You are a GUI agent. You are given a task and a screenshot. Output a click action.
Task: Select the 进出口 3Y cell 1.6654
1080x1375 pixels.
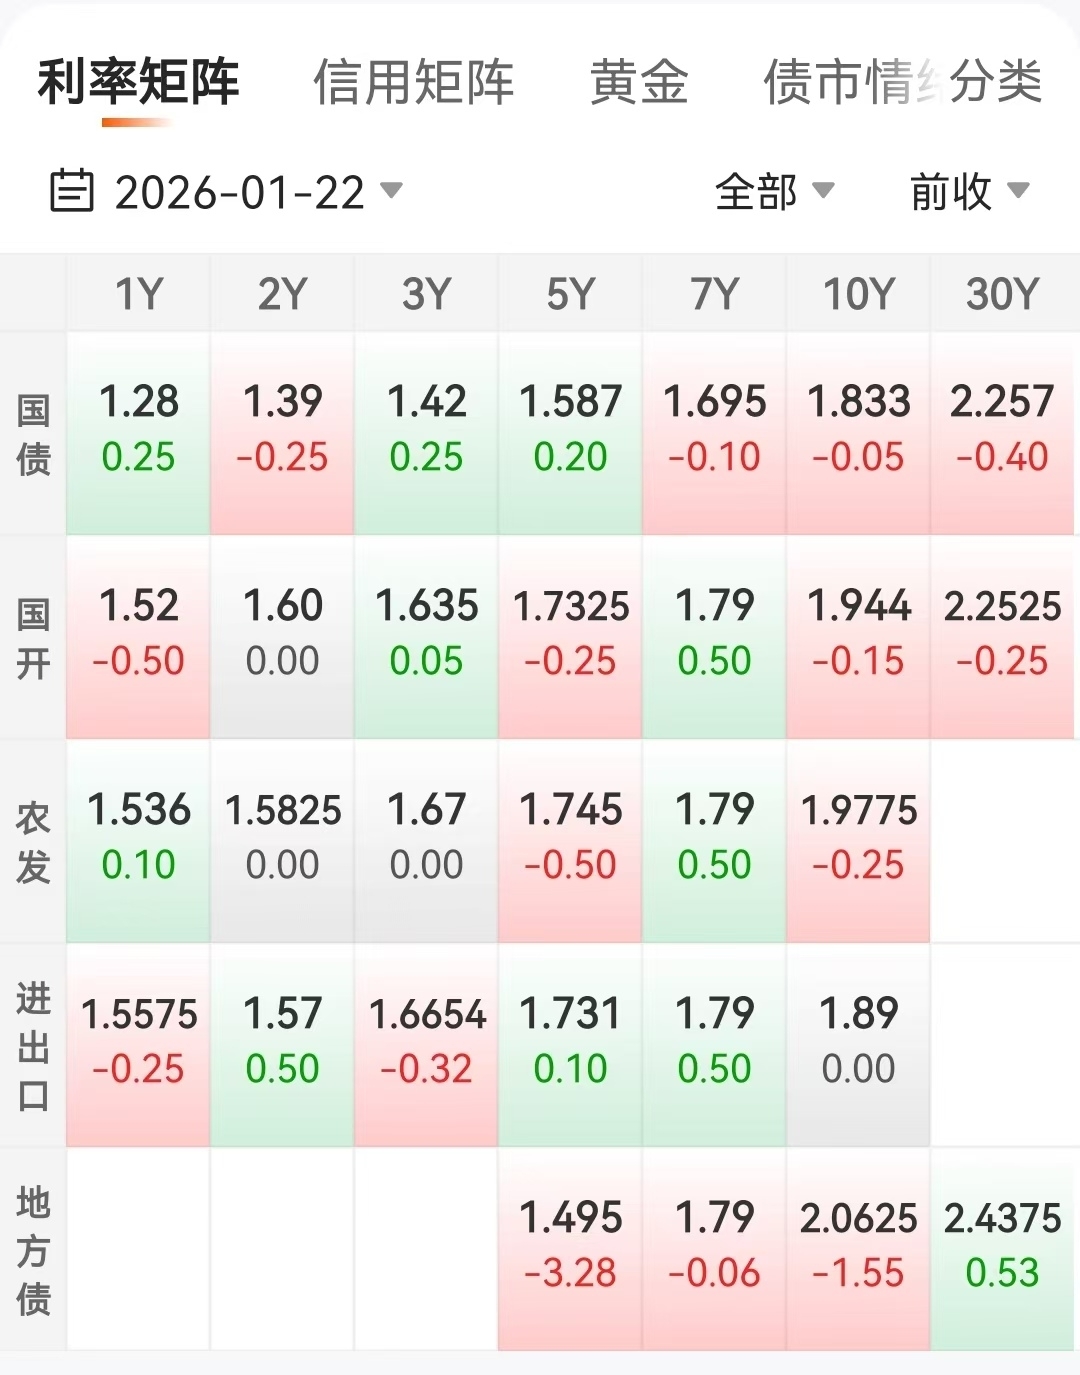[426, 1042]
